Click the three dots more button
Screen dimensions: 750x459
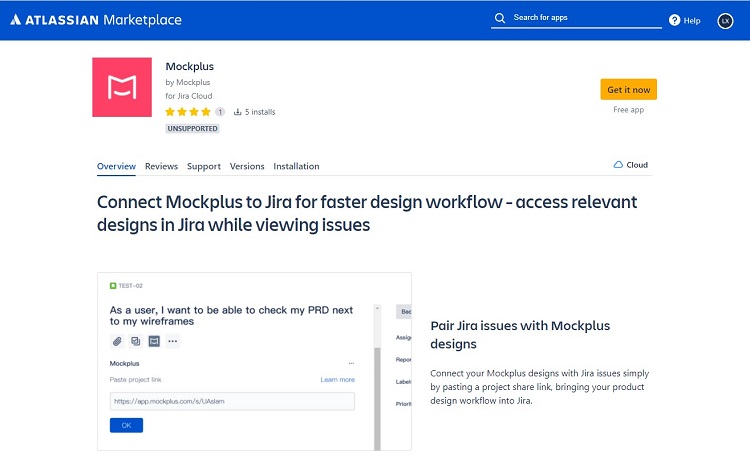[173, 341]
